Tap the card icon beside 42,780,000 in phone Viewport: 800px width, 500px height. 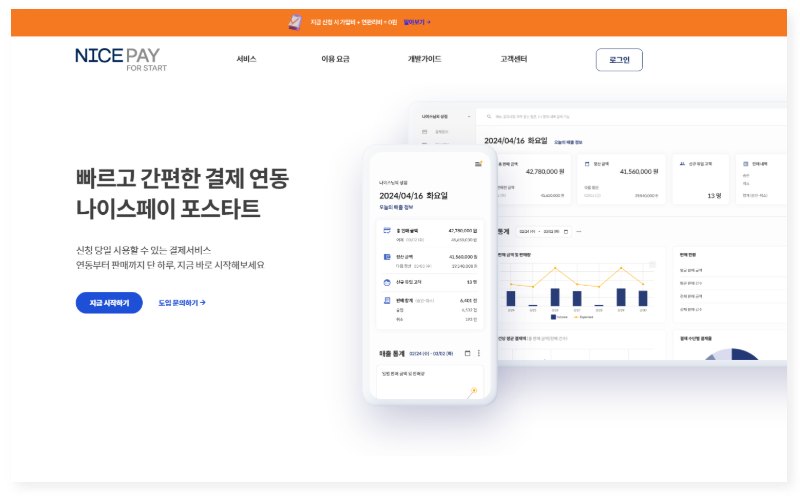click(387, 231)
